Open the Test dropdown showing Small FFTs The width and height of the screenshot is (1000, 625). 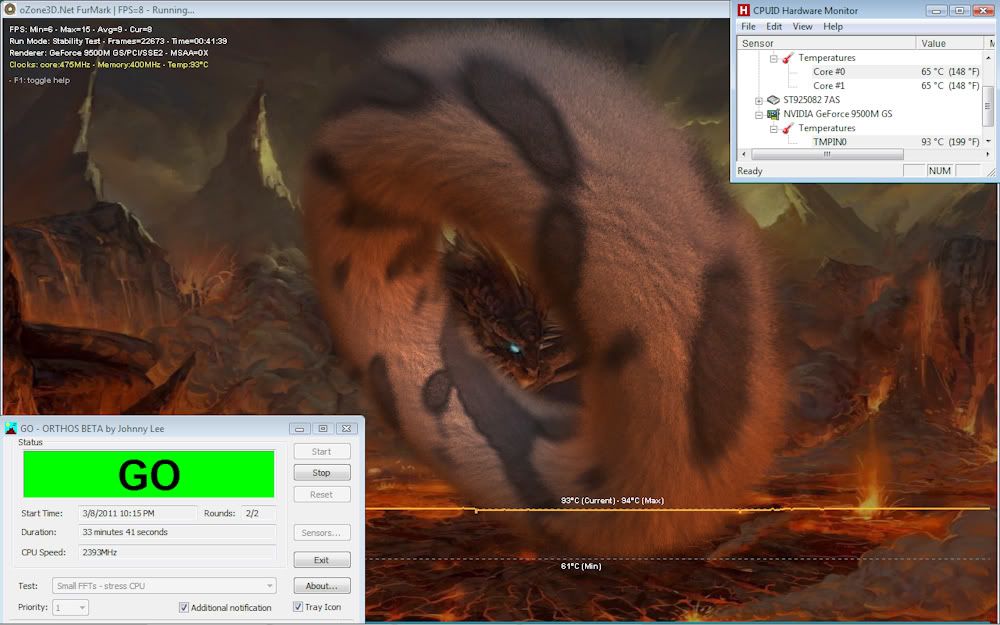click(165, 585)
